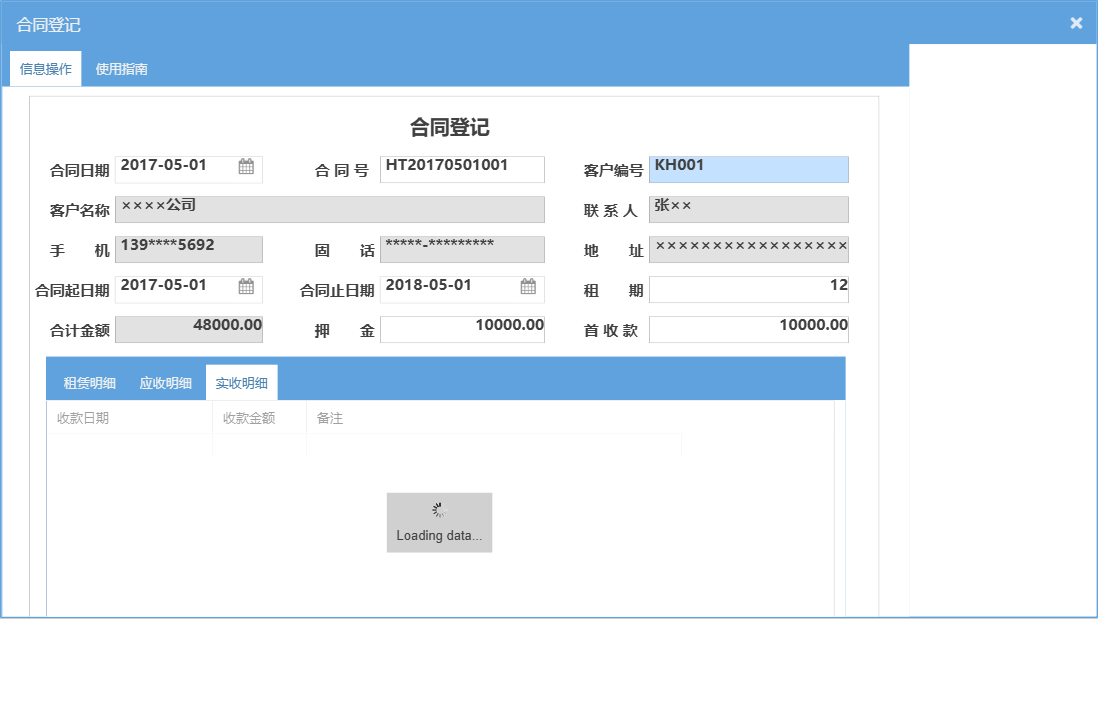Image resolution: width=1098 pixels, height=712 pixels.
Task: Click the 备注 column header
Action: point(329,418)
